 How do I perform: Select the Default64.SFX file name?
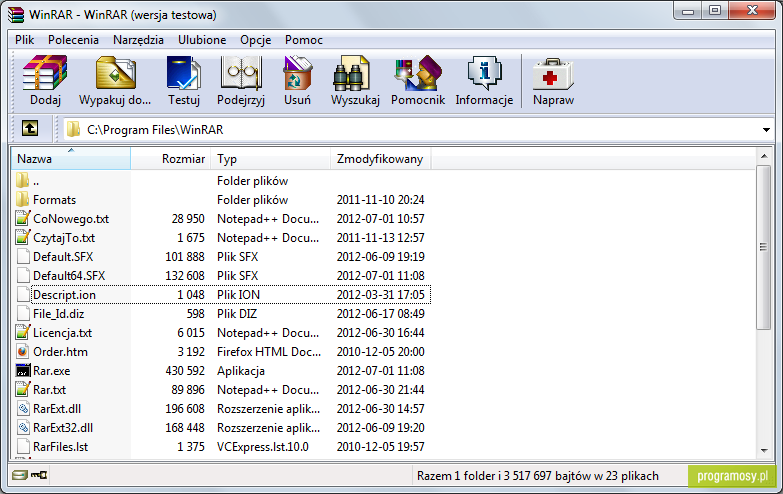click(x=69, y=276)
